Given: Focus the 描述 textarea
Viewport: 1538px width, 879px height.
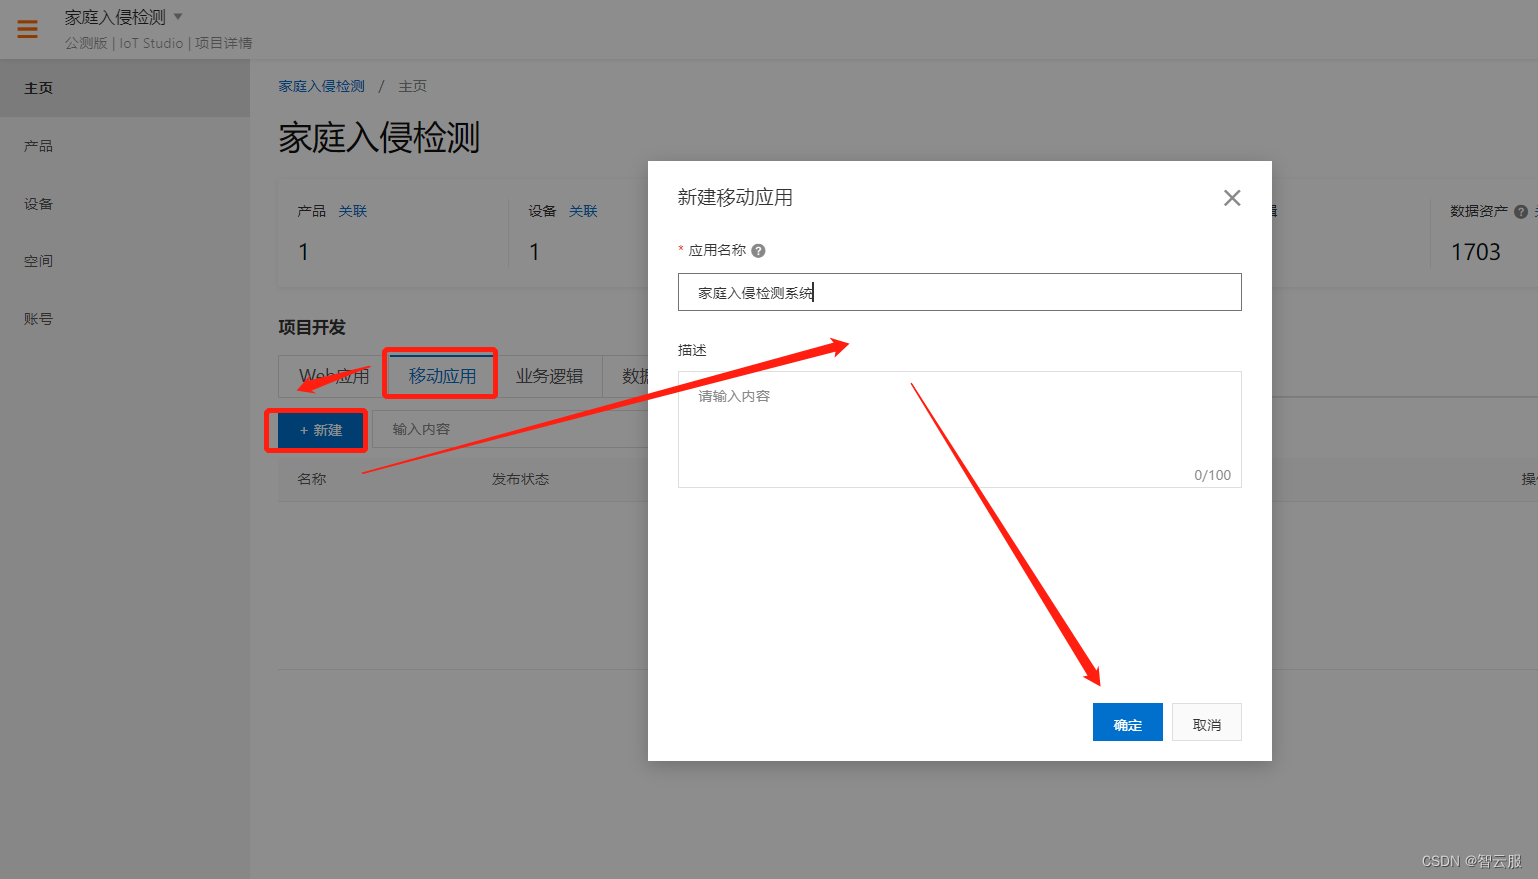Looking at the screenshot, I should (x=960, y=430).
